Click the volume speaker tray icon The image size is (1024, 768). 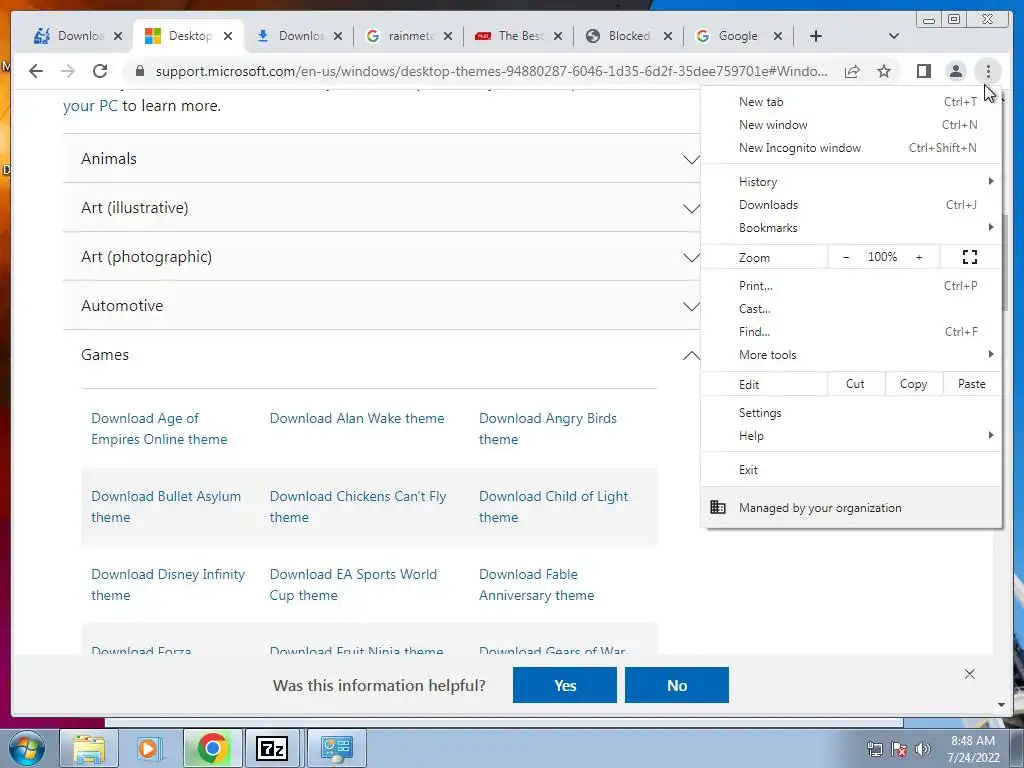pyautogui.click(x=923, y=749)
